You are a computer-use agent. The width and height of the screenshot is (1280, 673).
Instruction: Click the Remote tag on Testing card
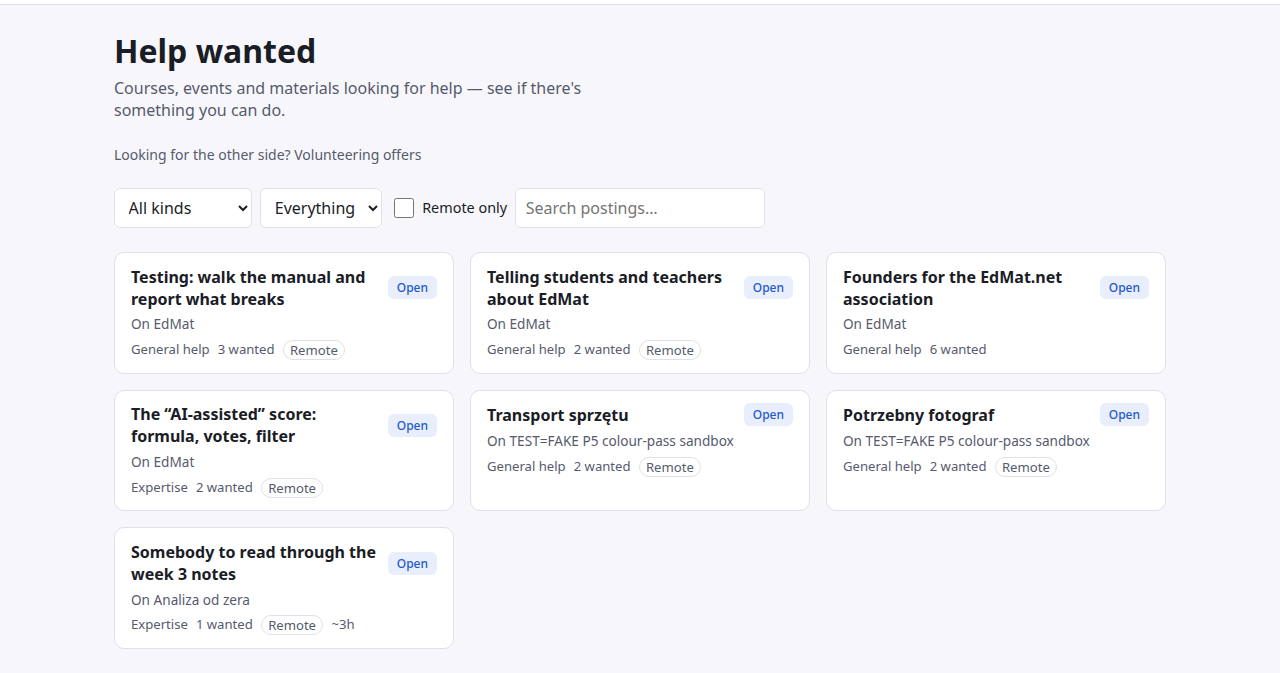click(x=314, y=350)
